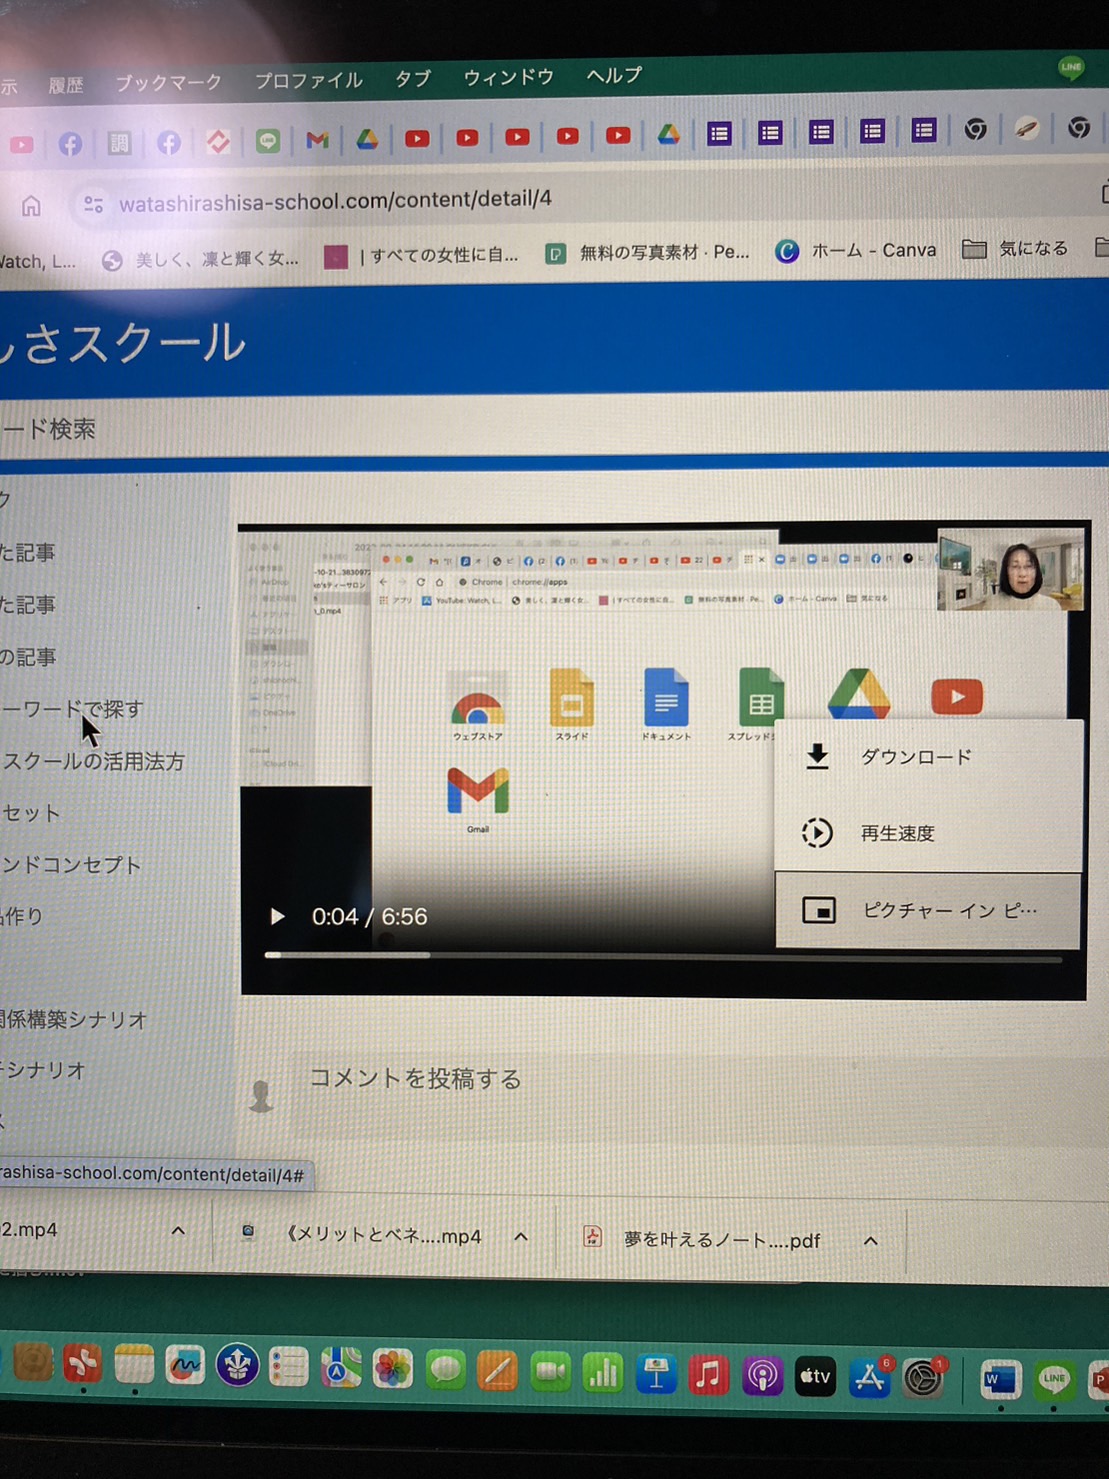
Task: Open Apple TV from the Dock
Action: (815, 1377)
